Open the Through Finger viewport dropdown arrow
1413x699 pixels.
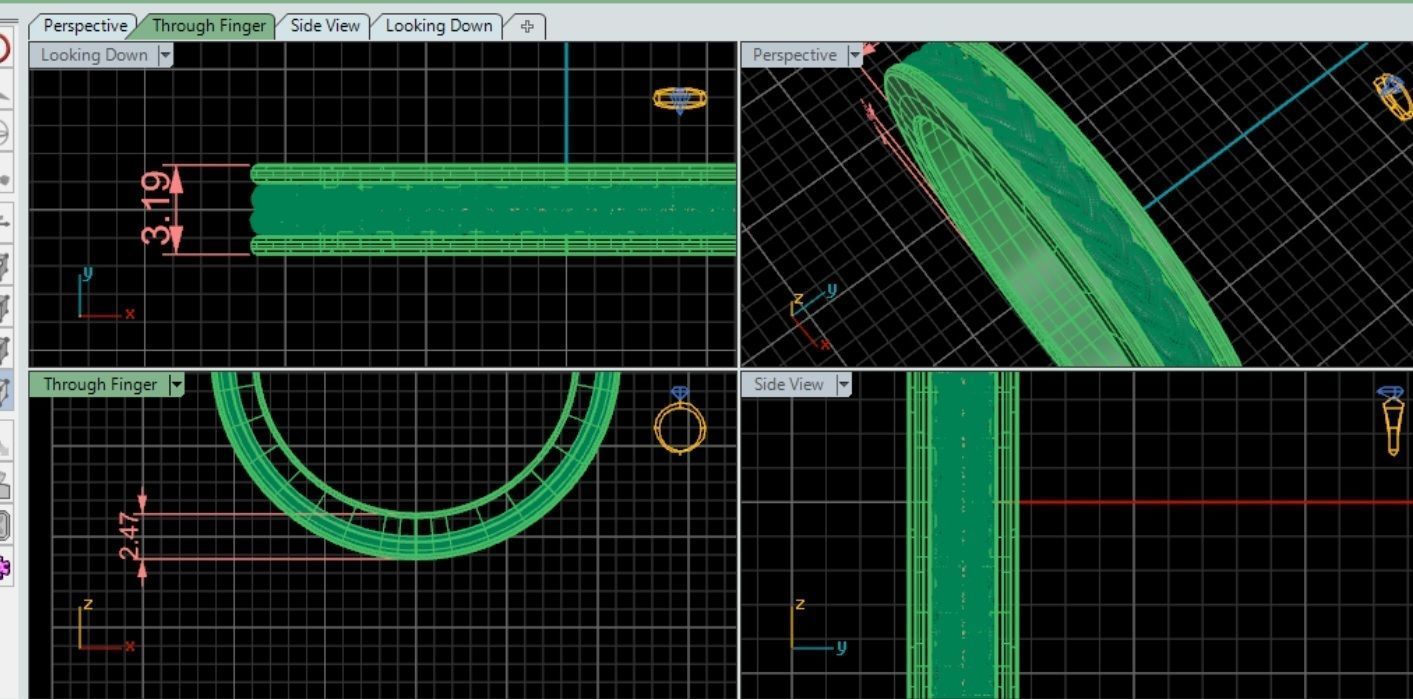point(176,385)
